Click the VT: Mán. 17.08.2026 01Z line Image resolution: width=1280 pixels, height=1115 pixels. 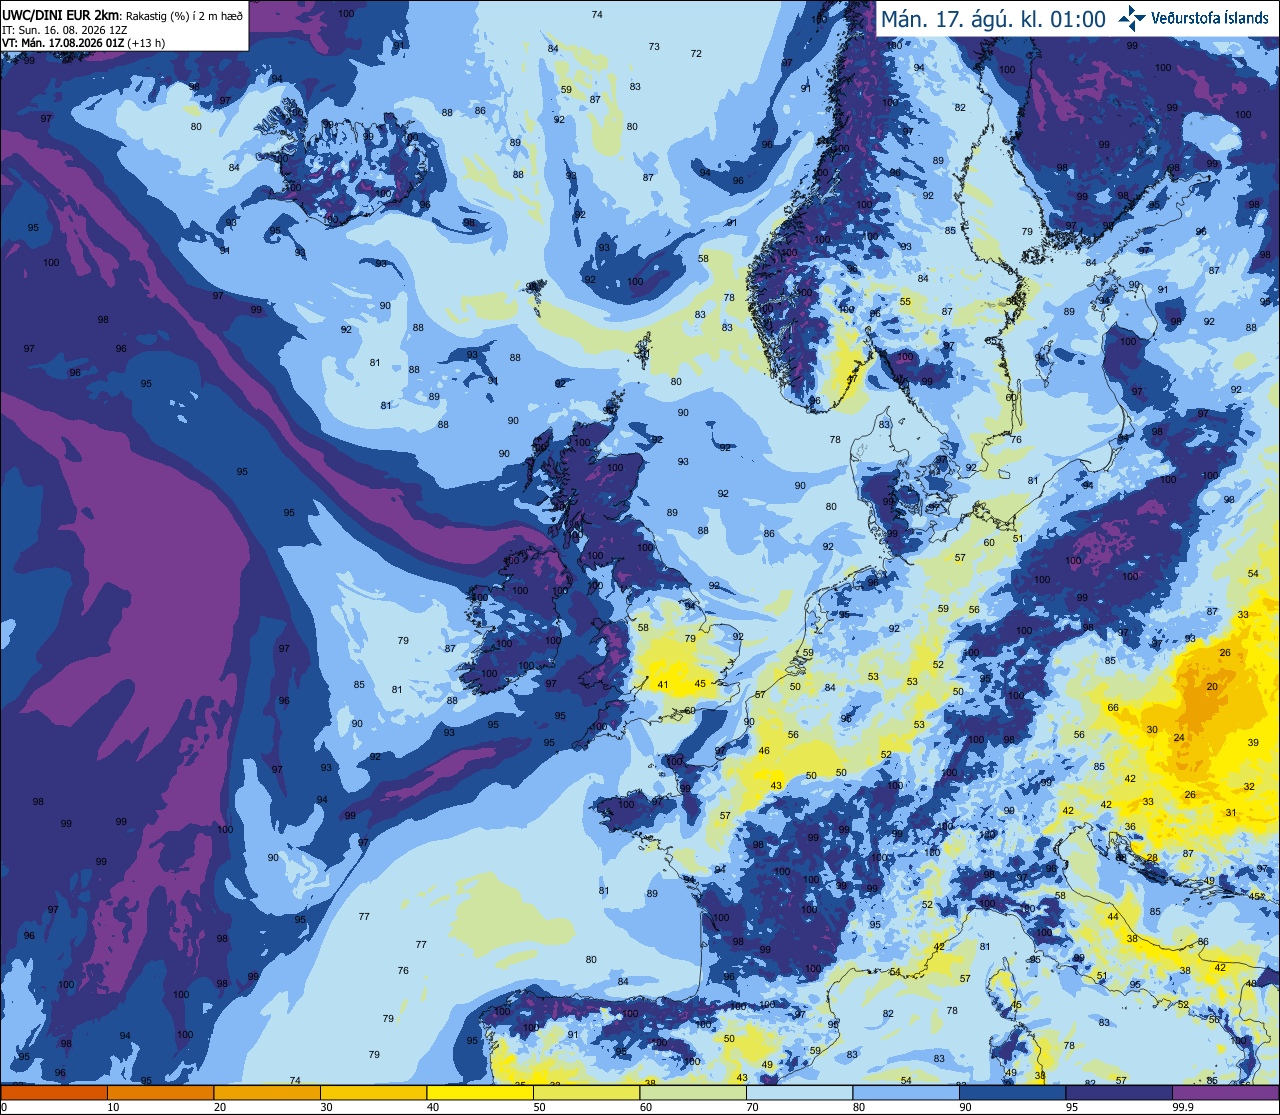click(x=84, y=43)
